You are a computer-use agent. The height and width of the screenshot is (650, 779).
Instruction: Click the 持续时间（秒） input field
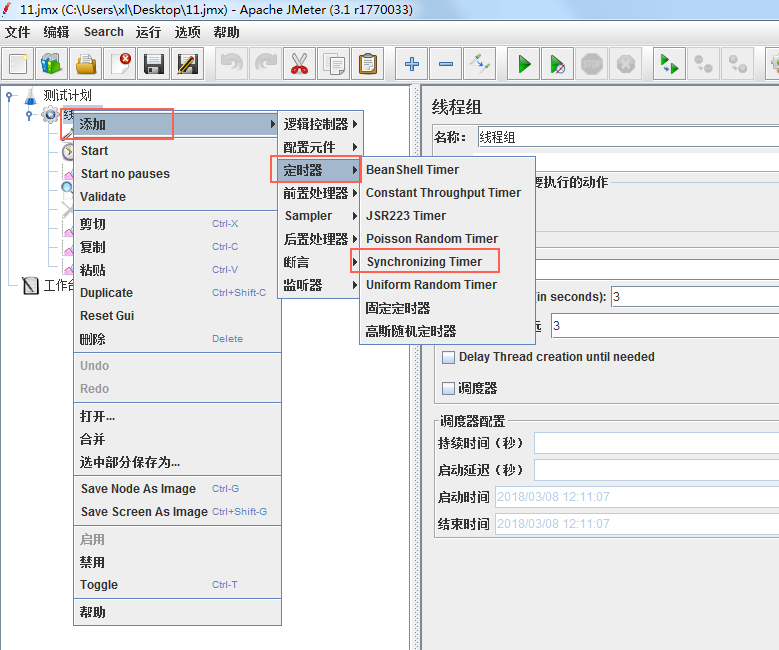(656, 443)
